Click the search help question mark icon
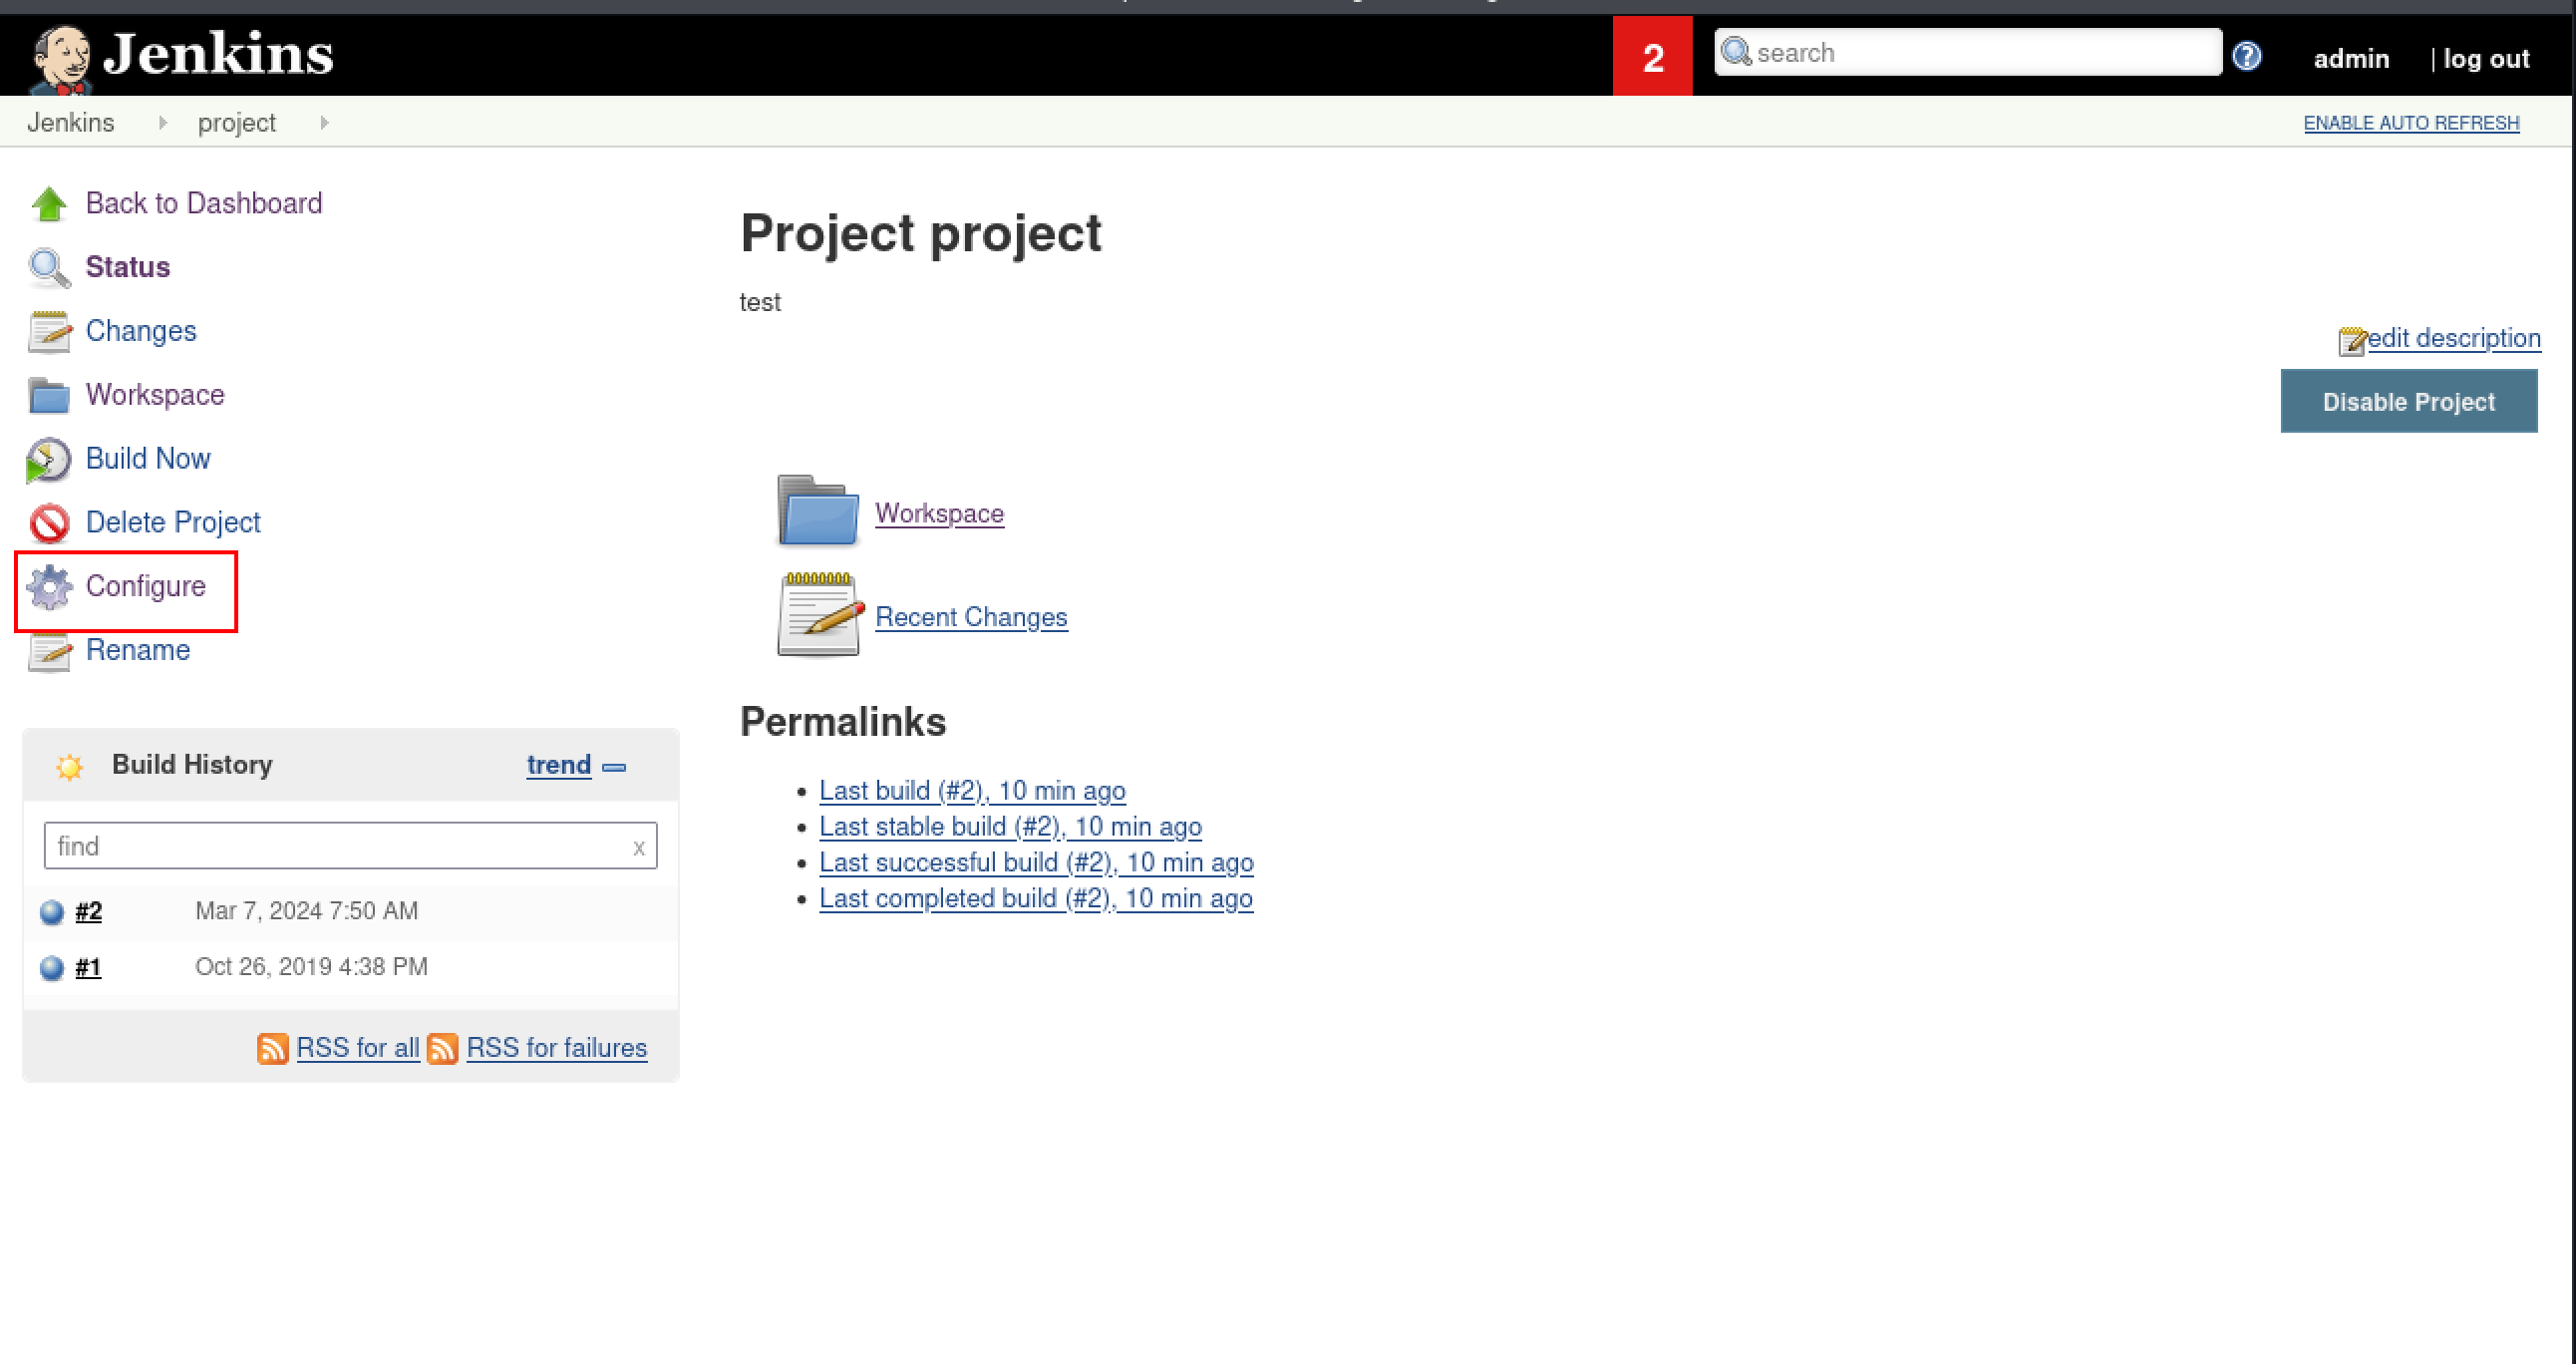The height and width of the screenshot is (1364, 2576). pos(2246,56)
